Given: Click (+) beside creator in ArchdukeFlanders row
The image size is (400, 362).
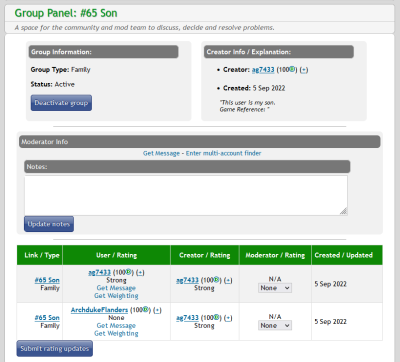Looking at the screenshot, I should click(x=228, y=318).
